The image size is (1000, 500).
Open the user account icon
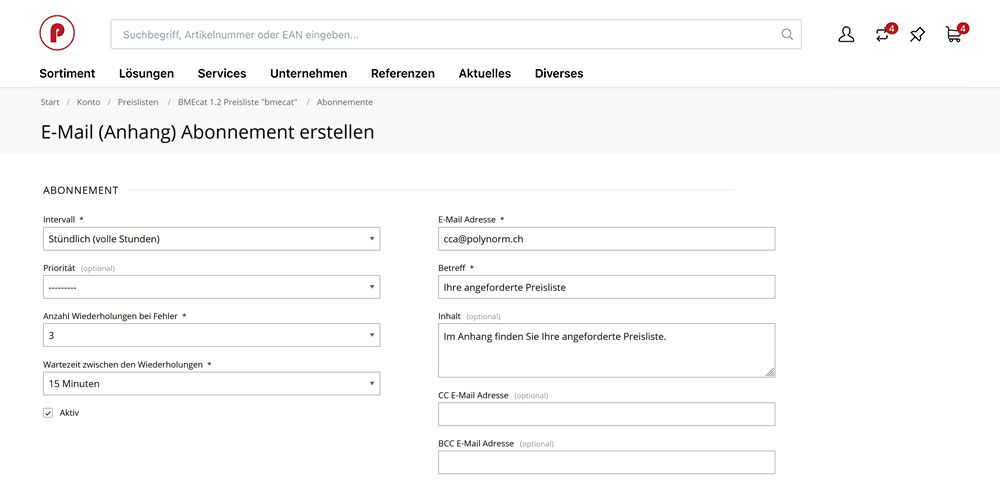click(x=846, y=35)
